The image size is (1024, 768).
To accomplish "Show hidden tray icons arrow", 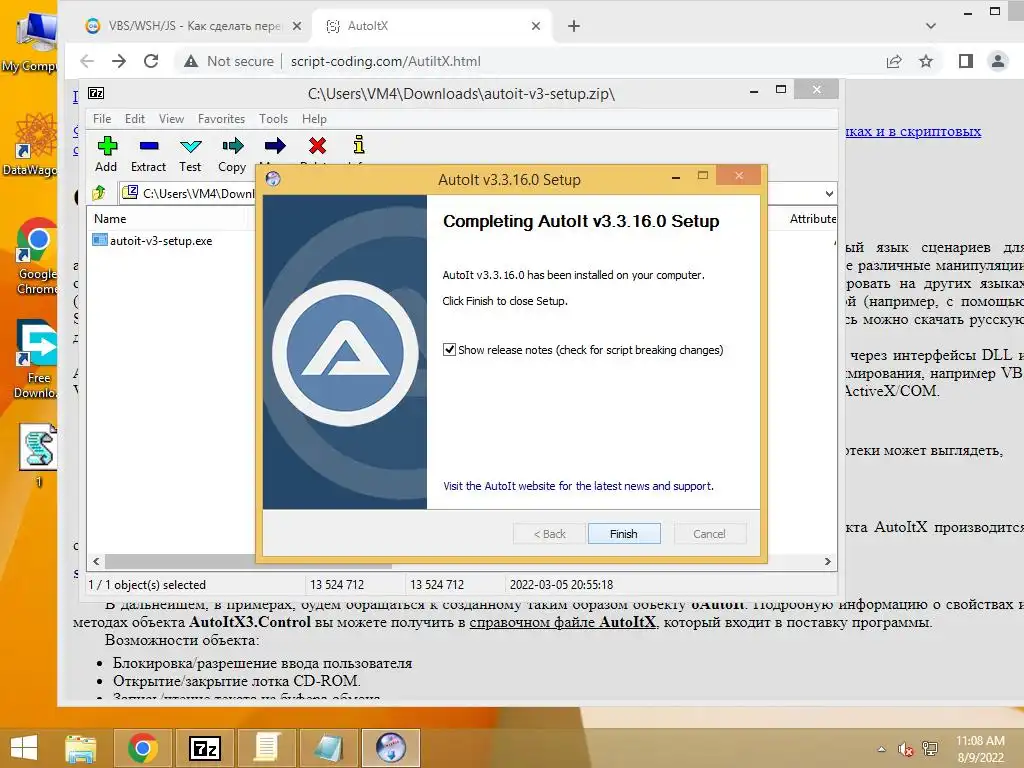I will coord(882,749).
